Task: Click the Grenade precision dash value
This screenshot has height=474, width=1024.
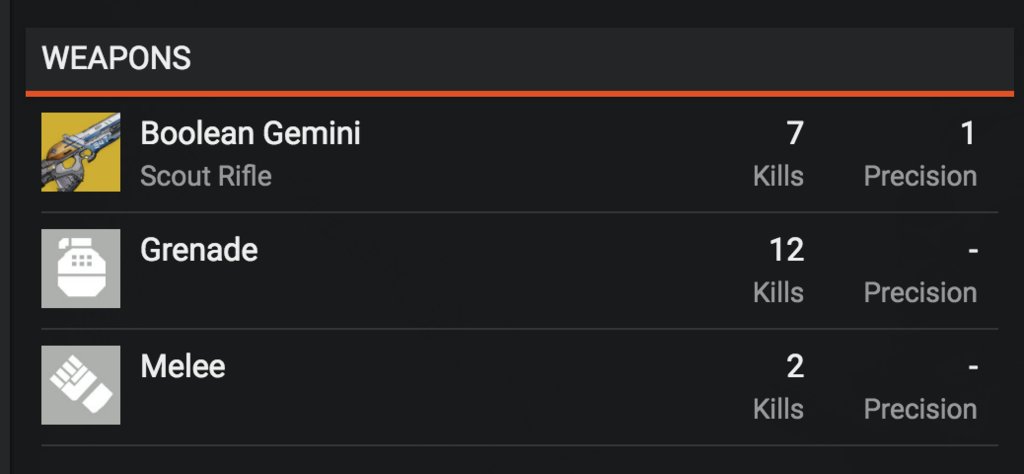Action: [973, 251]
